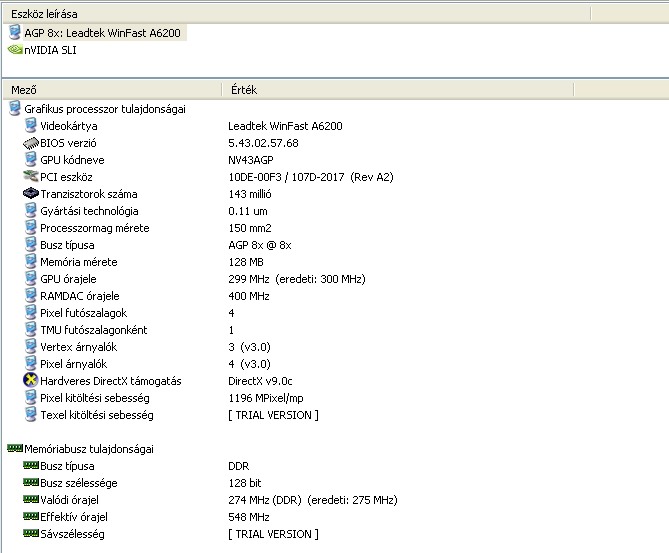This screenshot has width=669, height=553.
Task: Select AGP 8x Leadtek WinFast A6200 device
Action: 102,33
